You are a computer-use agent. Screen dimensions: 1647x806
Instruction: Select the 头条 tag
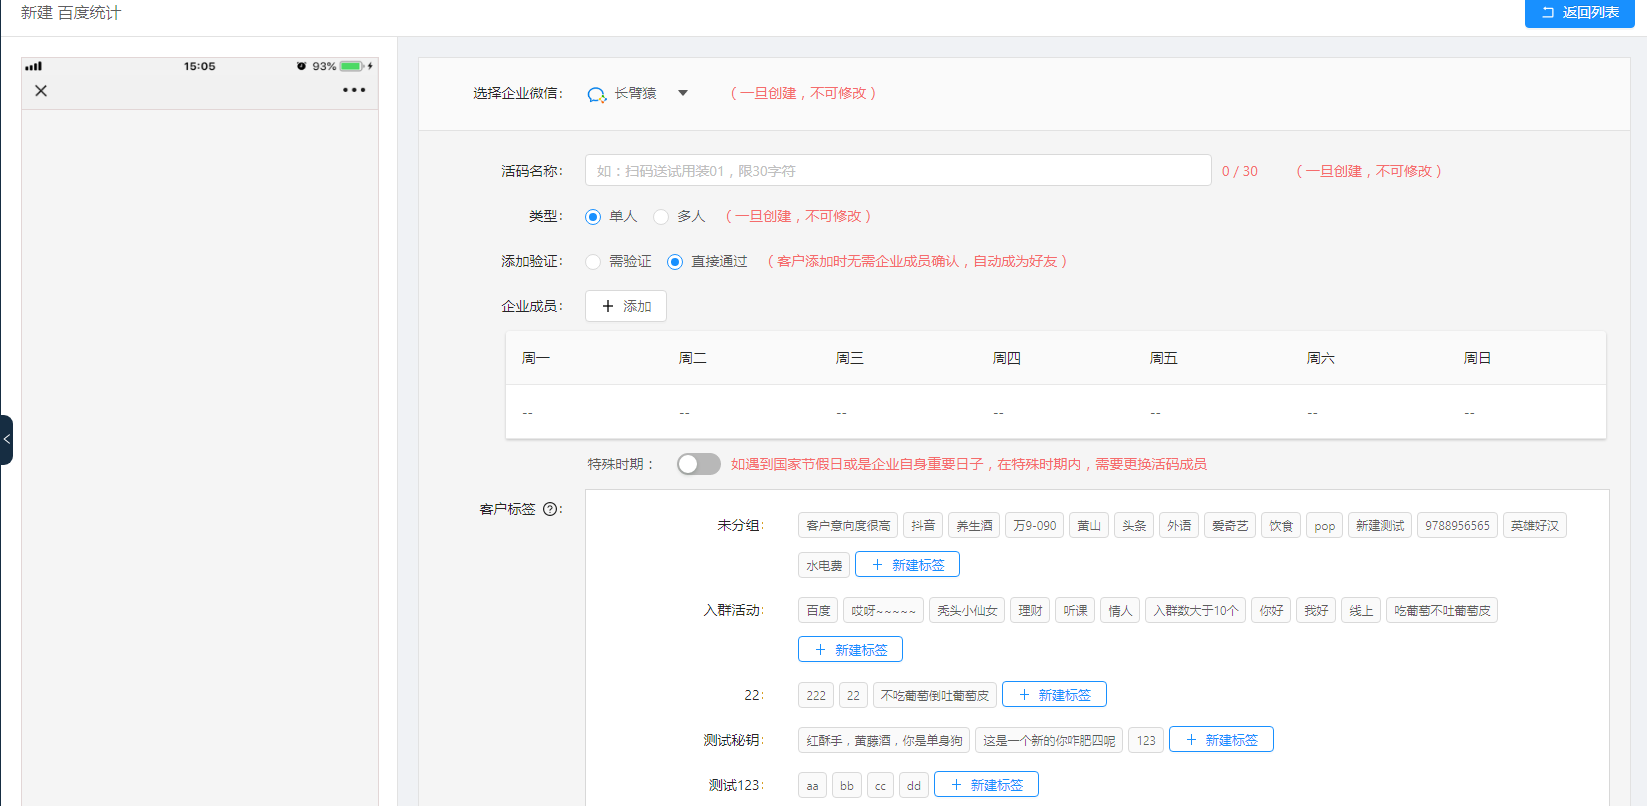tap(1134, 526)
